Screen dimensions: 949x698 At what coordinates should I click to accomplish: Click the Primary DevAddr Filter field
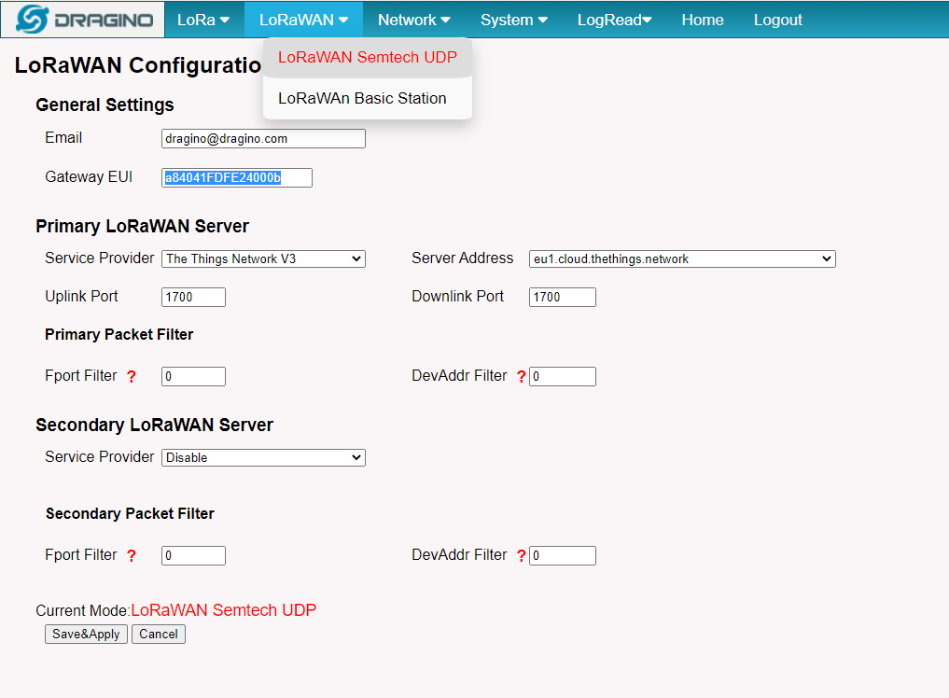coord(562,377)
